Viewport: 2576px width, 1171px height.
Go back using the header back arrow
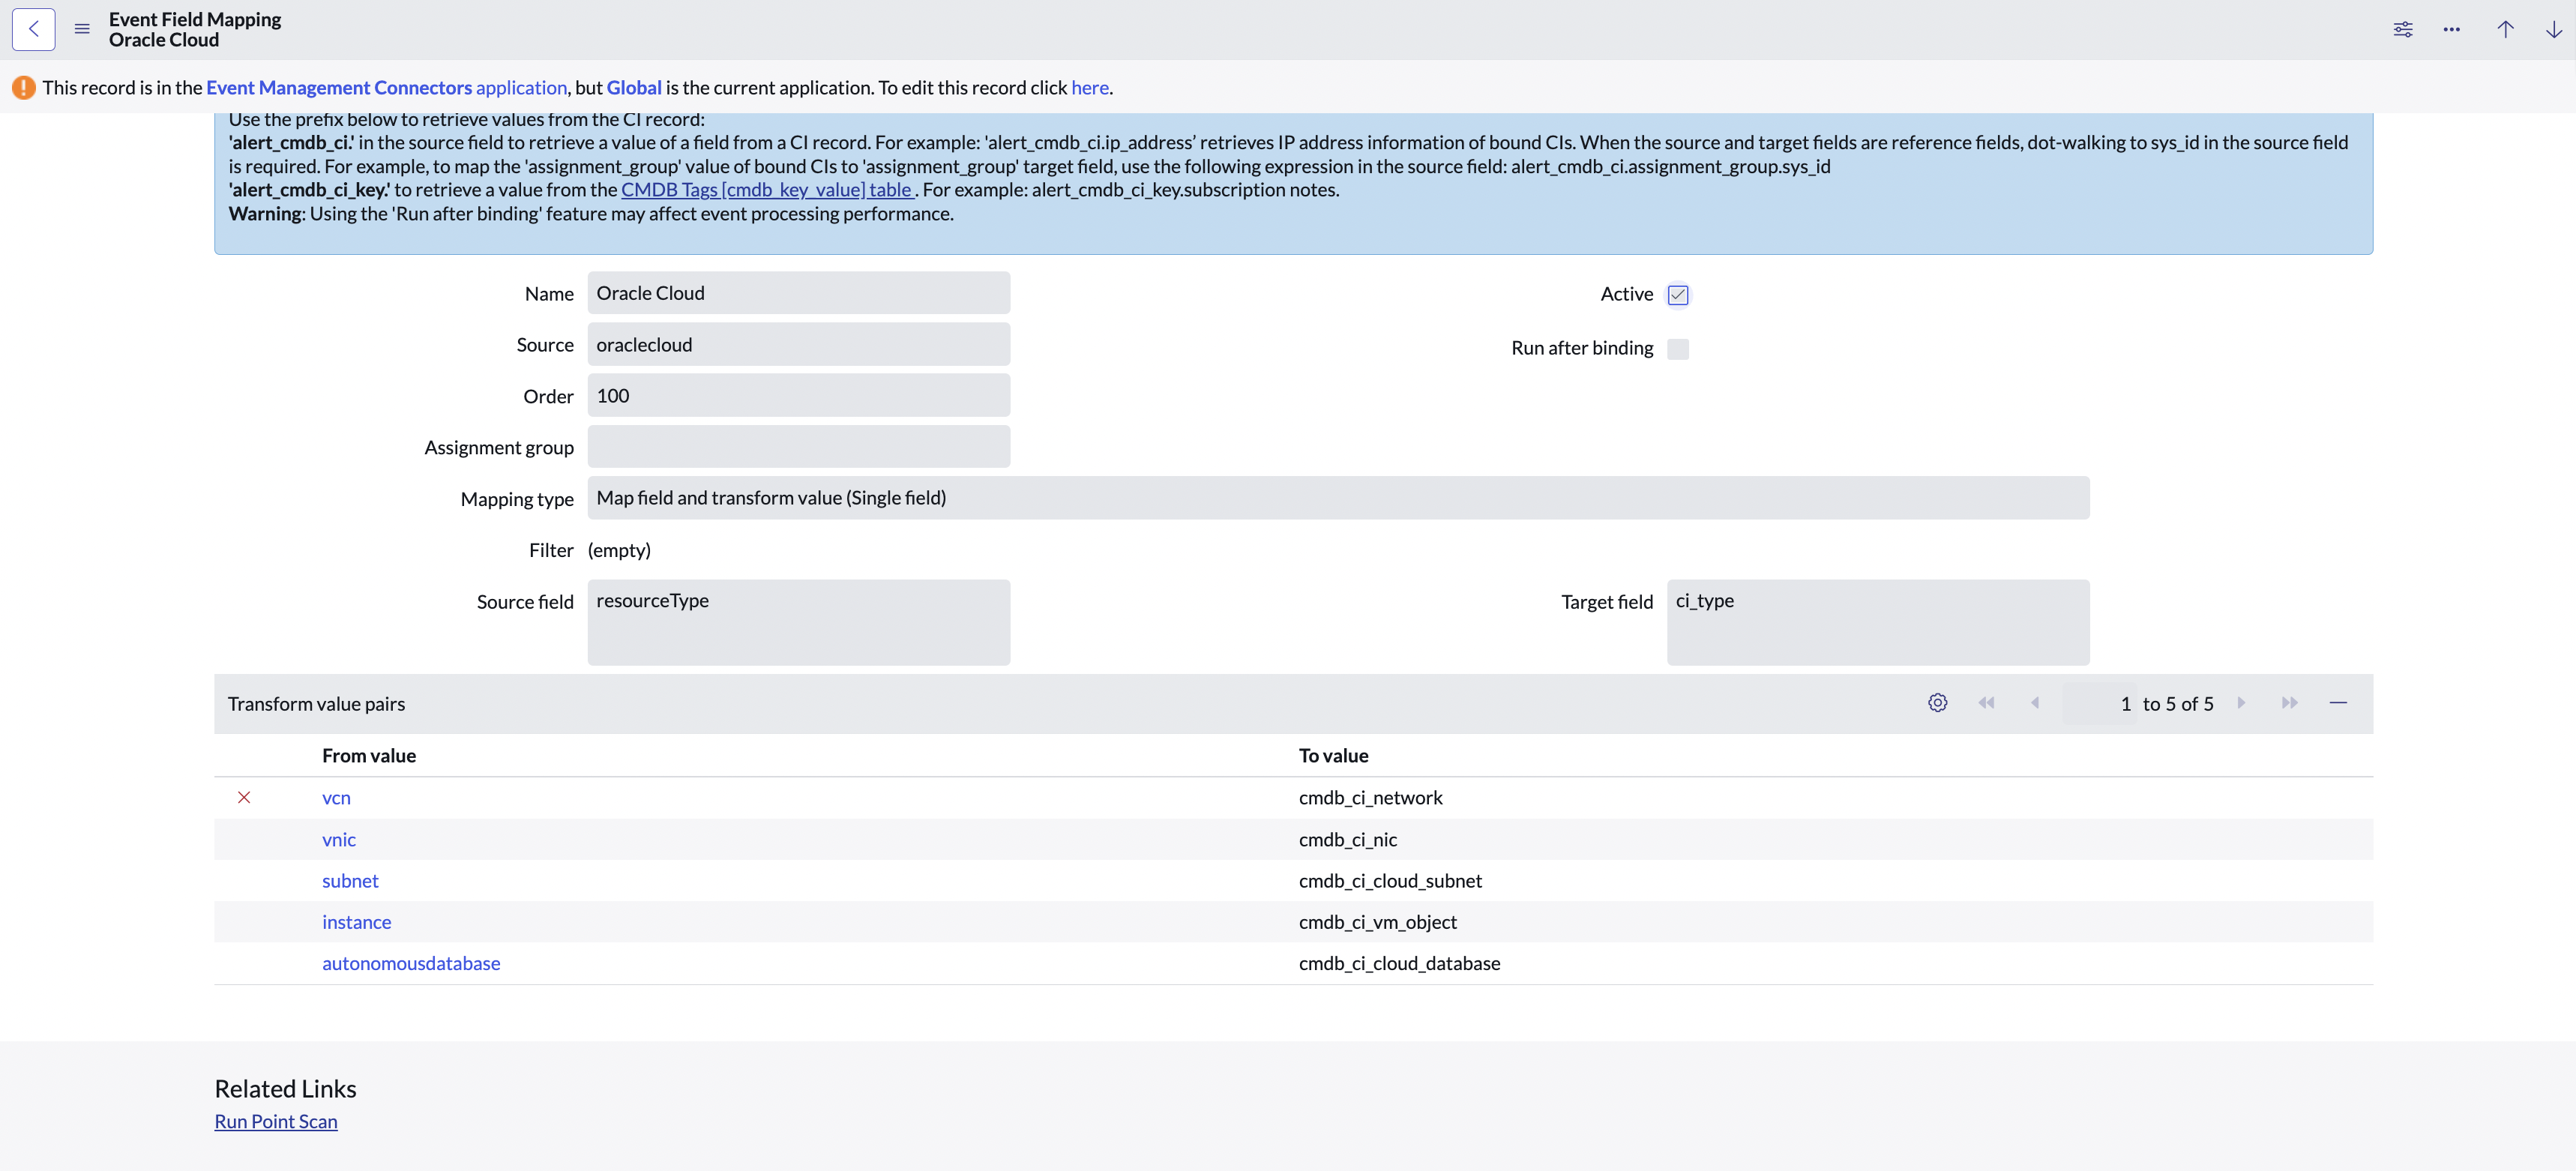pos(34,29)
